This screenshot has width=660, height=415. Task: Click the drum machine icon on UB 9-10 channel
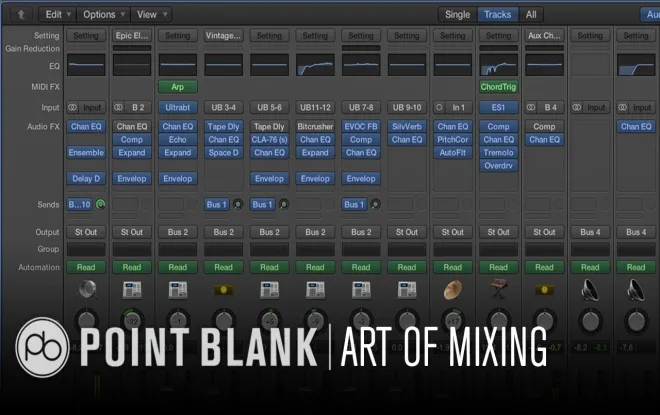407,290
